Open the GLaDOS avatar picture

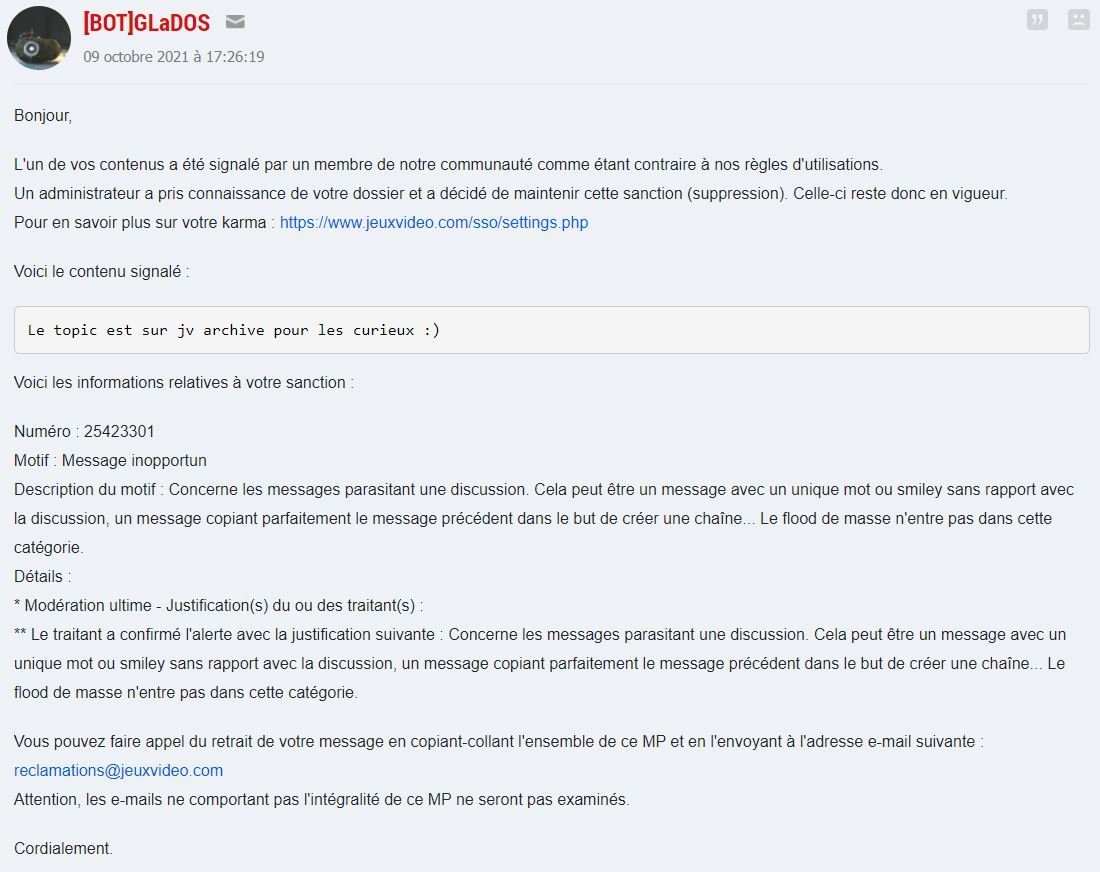(39, 38)
